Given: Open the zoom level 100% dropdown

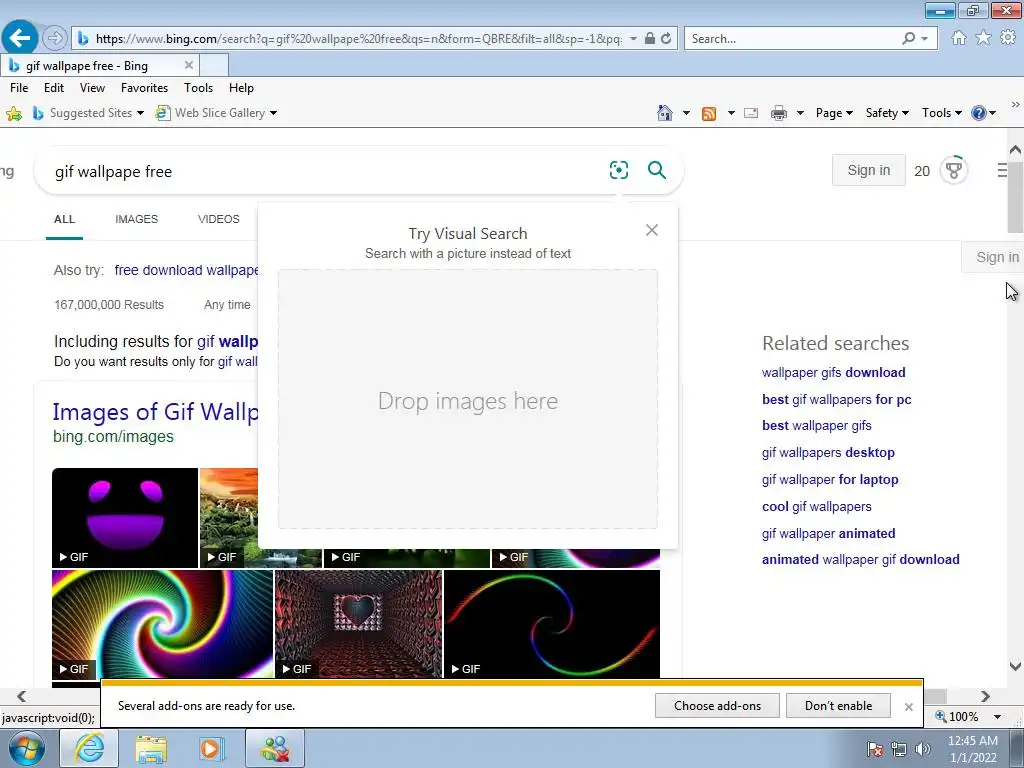Looking at the screenshot, I should click(x=997, y=716).
